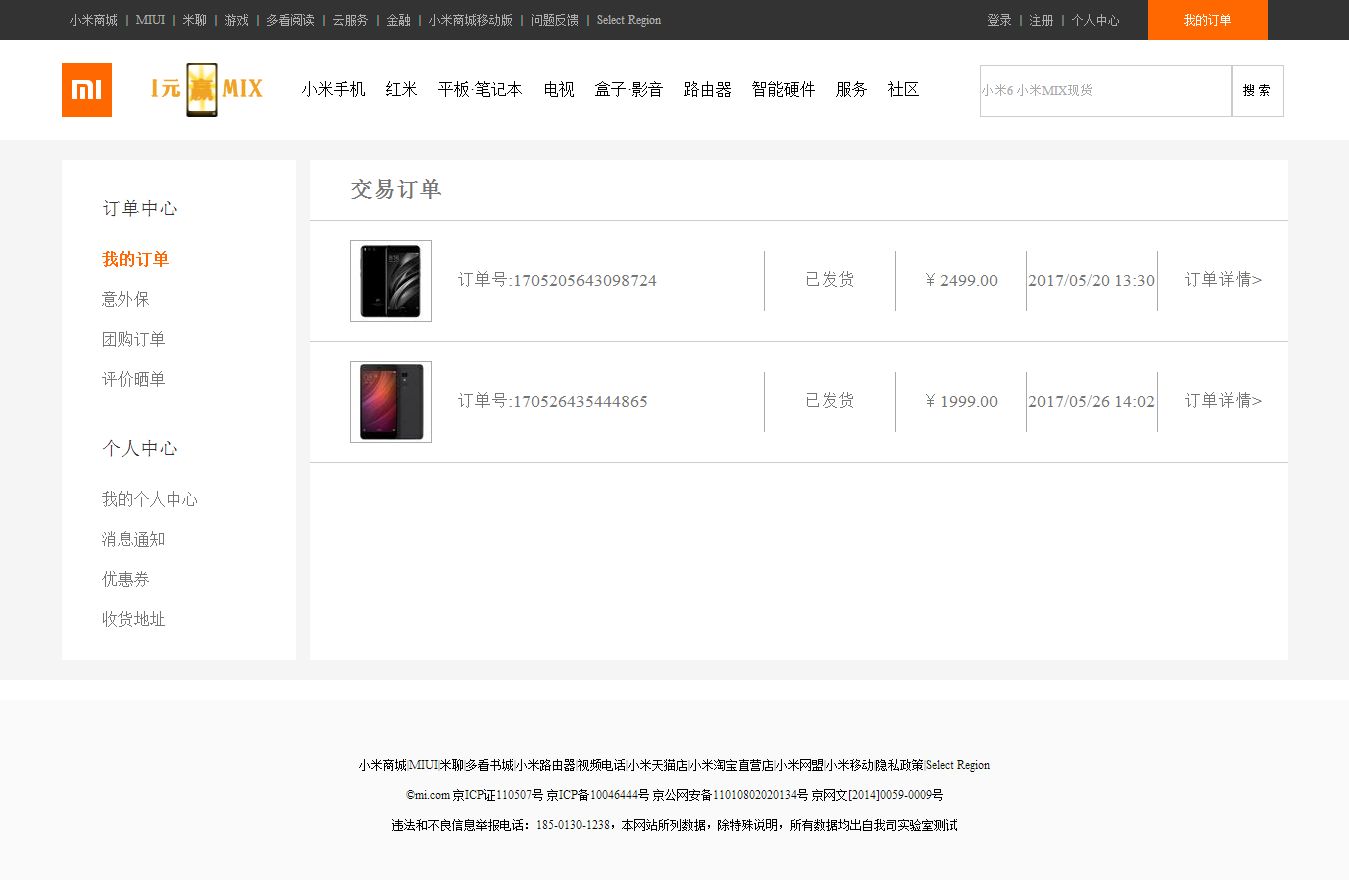This screenshot has height=880, width=1349.
Task: Select 我的个人中心 in the sidebar
Action: pos(150,499)
